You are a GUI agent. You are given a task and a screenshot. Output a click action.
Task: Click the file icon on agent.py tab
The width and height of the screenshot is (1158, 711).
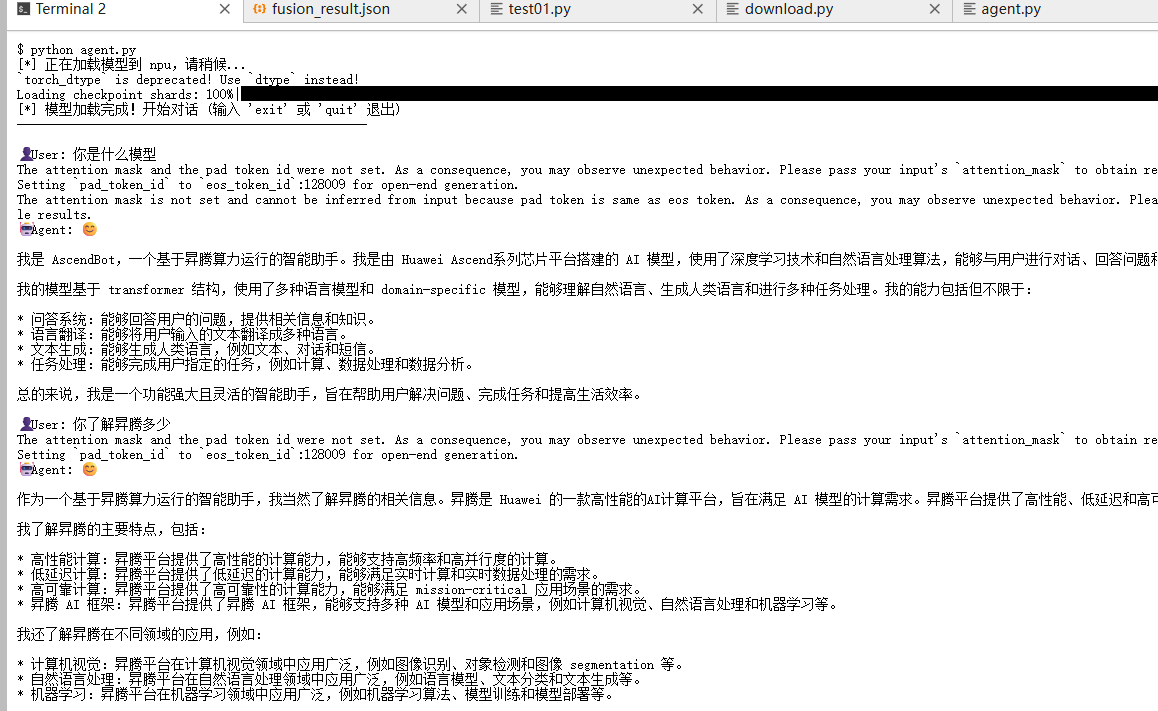pos(970,10)
